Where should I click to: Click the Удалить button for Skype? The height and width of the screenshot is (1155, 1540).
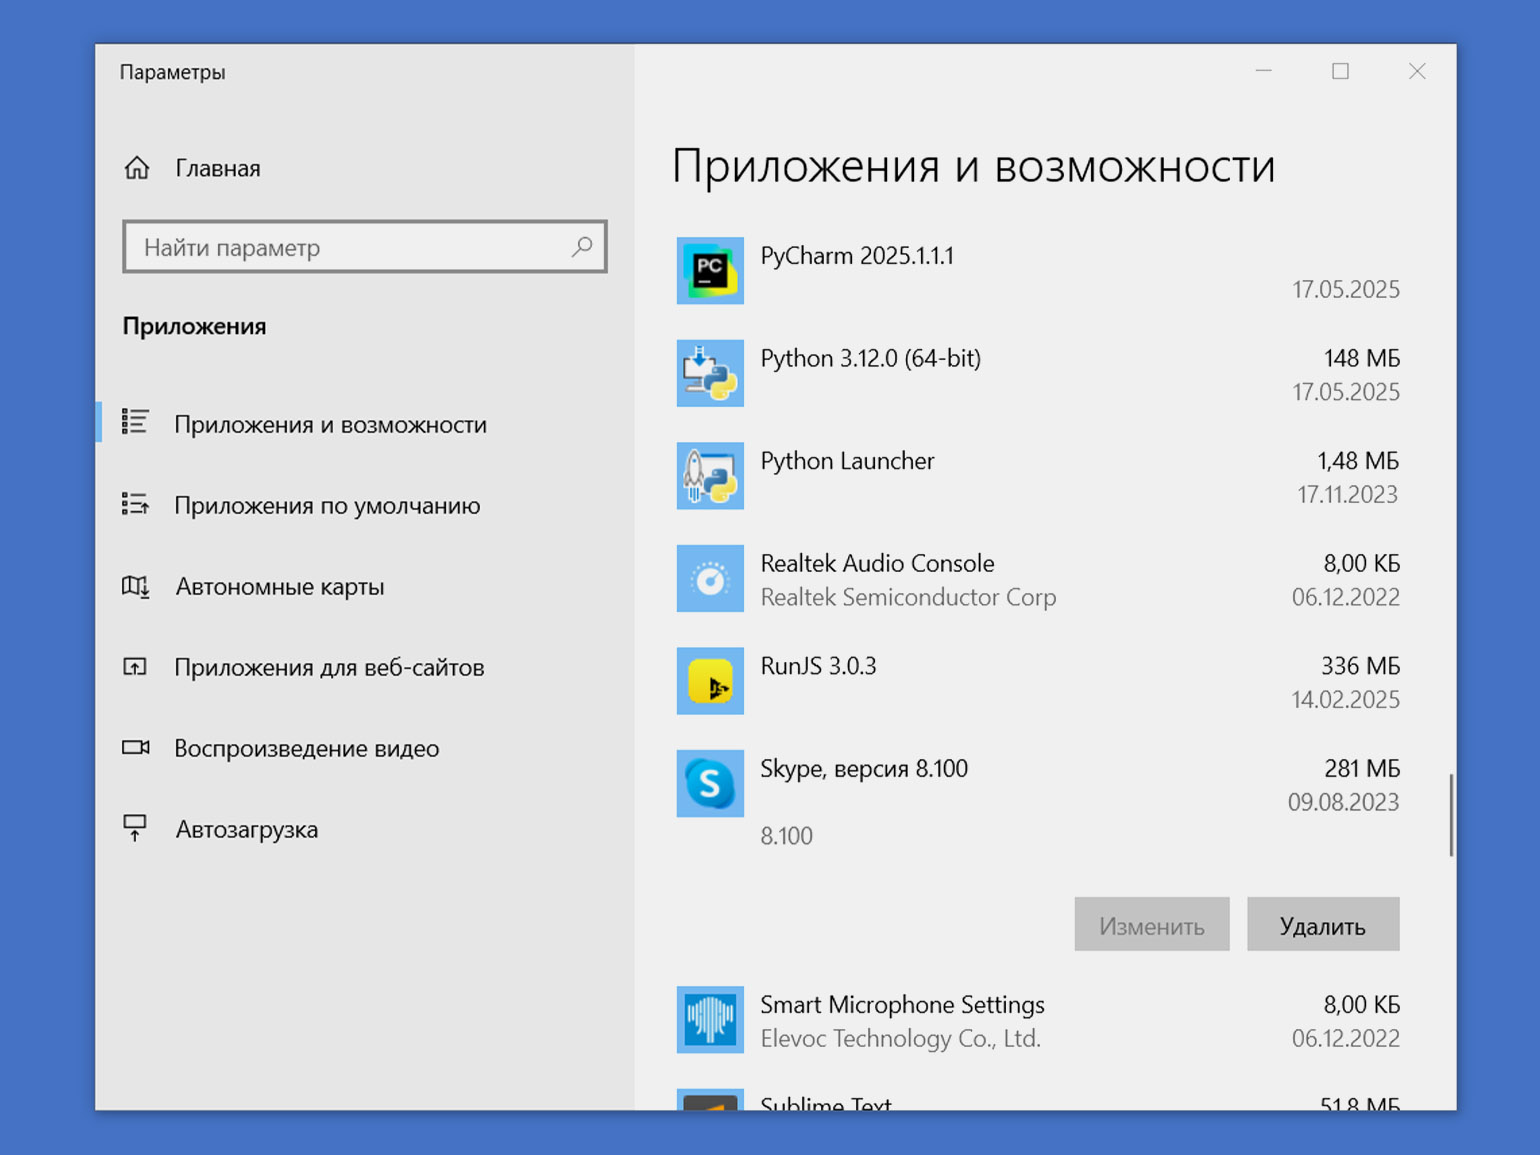[1323, 924]
